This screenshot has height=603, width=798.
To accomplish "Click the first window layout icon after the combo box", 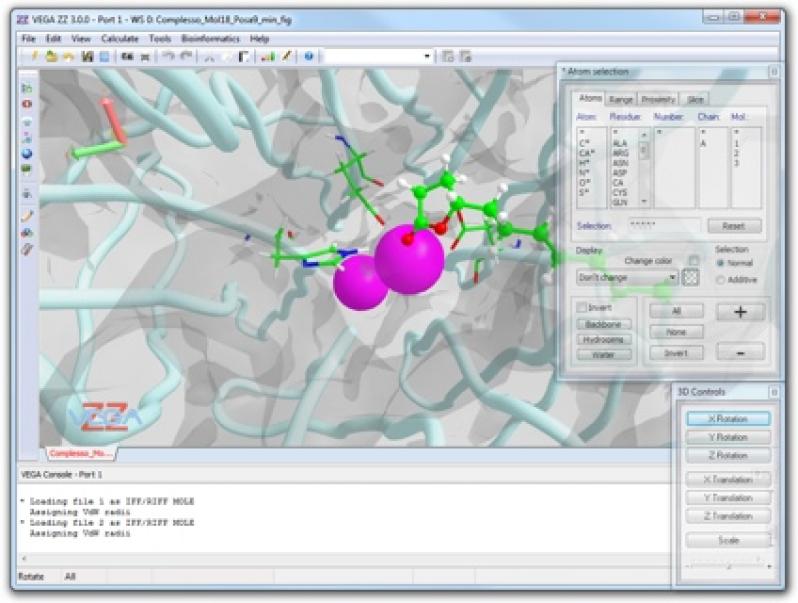I will click(448, 56).
